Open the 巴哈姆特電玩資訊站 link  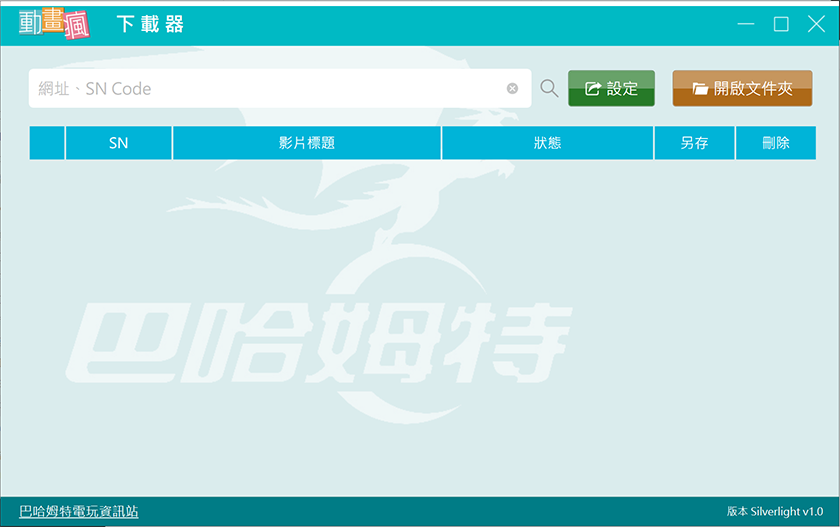point(79,511)
